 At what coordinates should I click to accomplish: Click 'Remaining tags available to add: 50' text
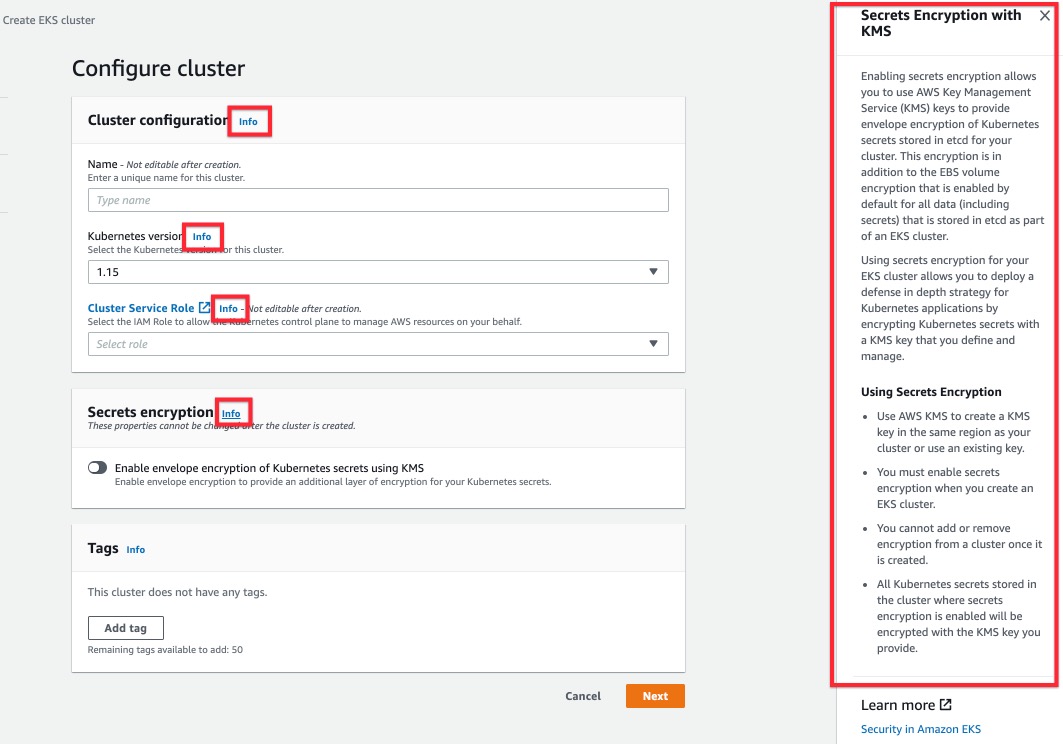click(x=165, y=650)
